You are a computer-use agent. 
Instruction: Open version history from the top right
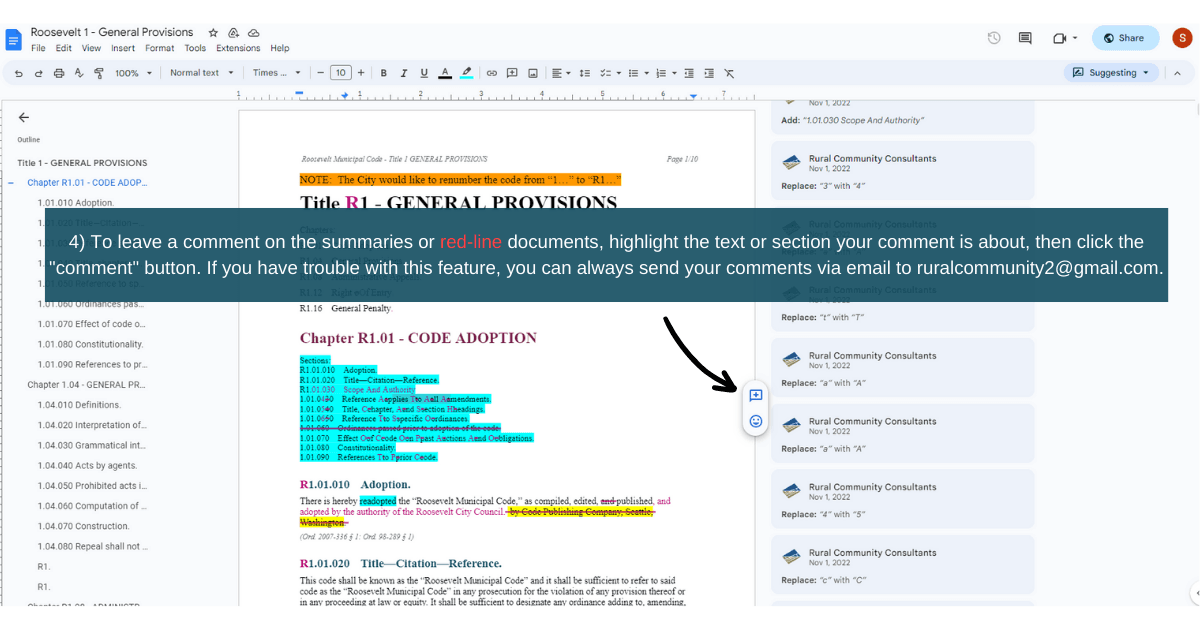pyautogui.click(x=993, y=37)
